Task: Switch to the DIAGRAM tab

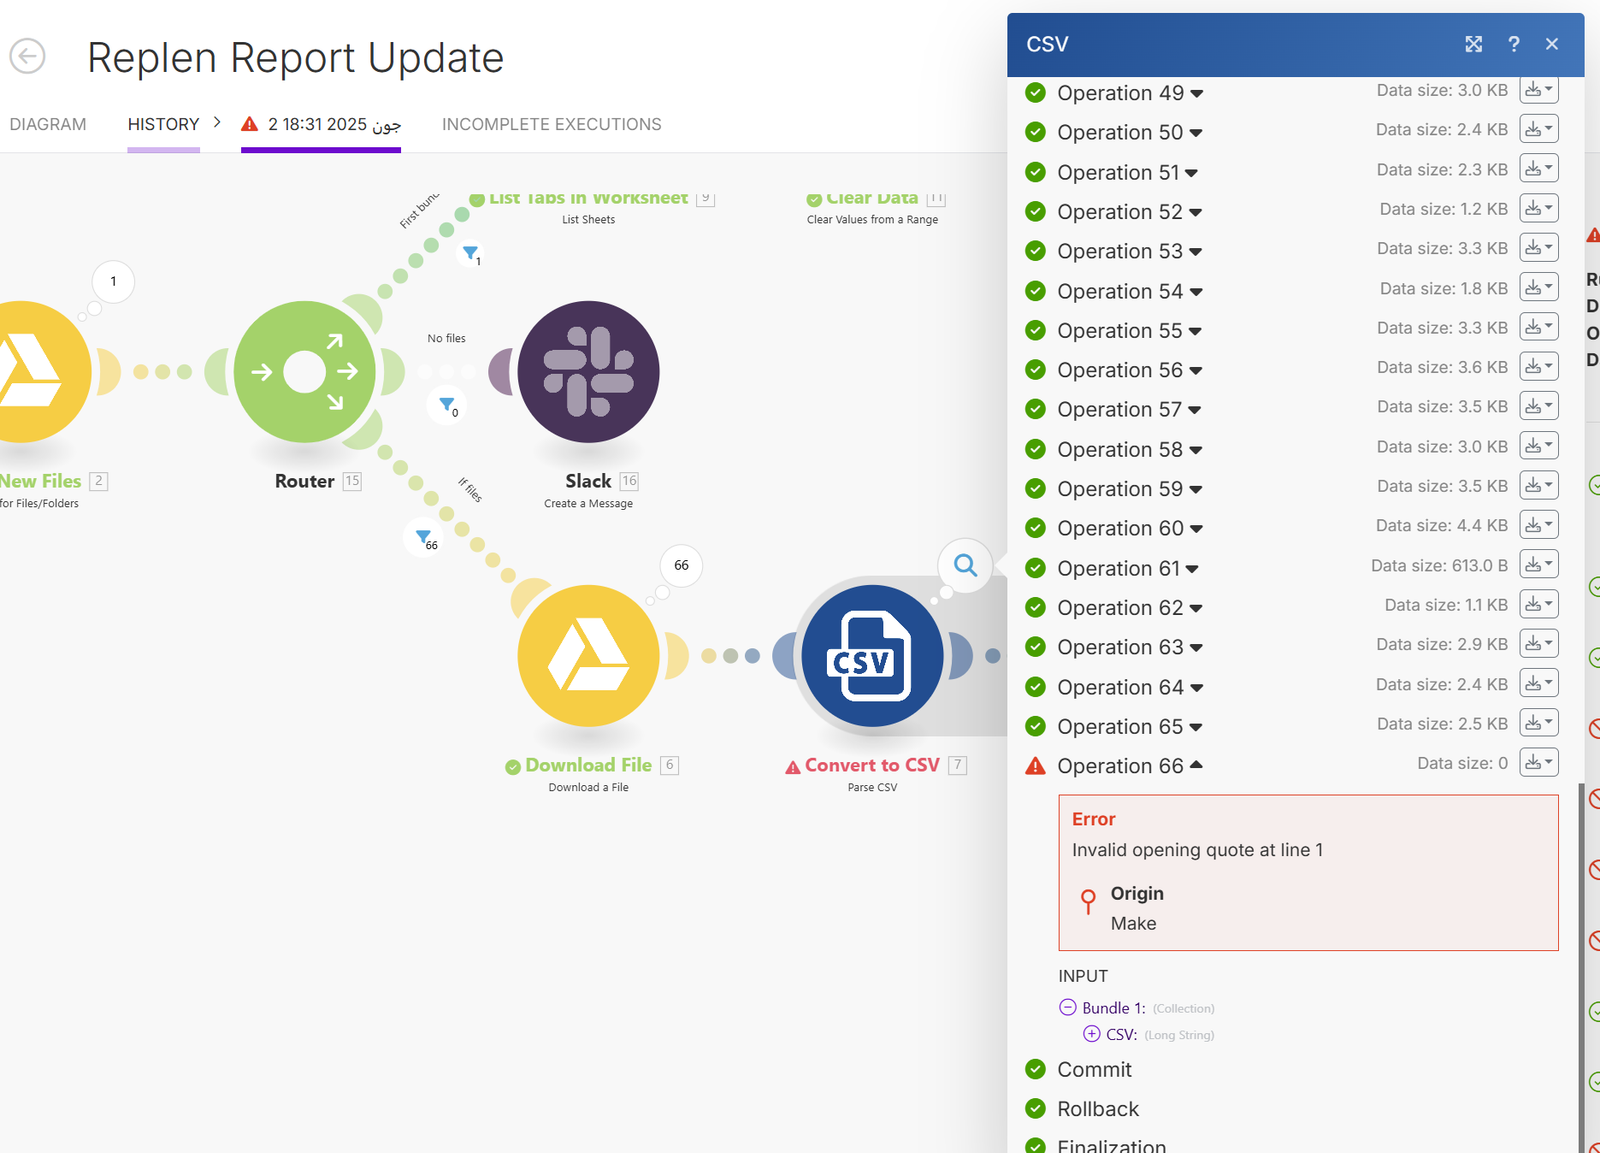Action: (48, 124)
